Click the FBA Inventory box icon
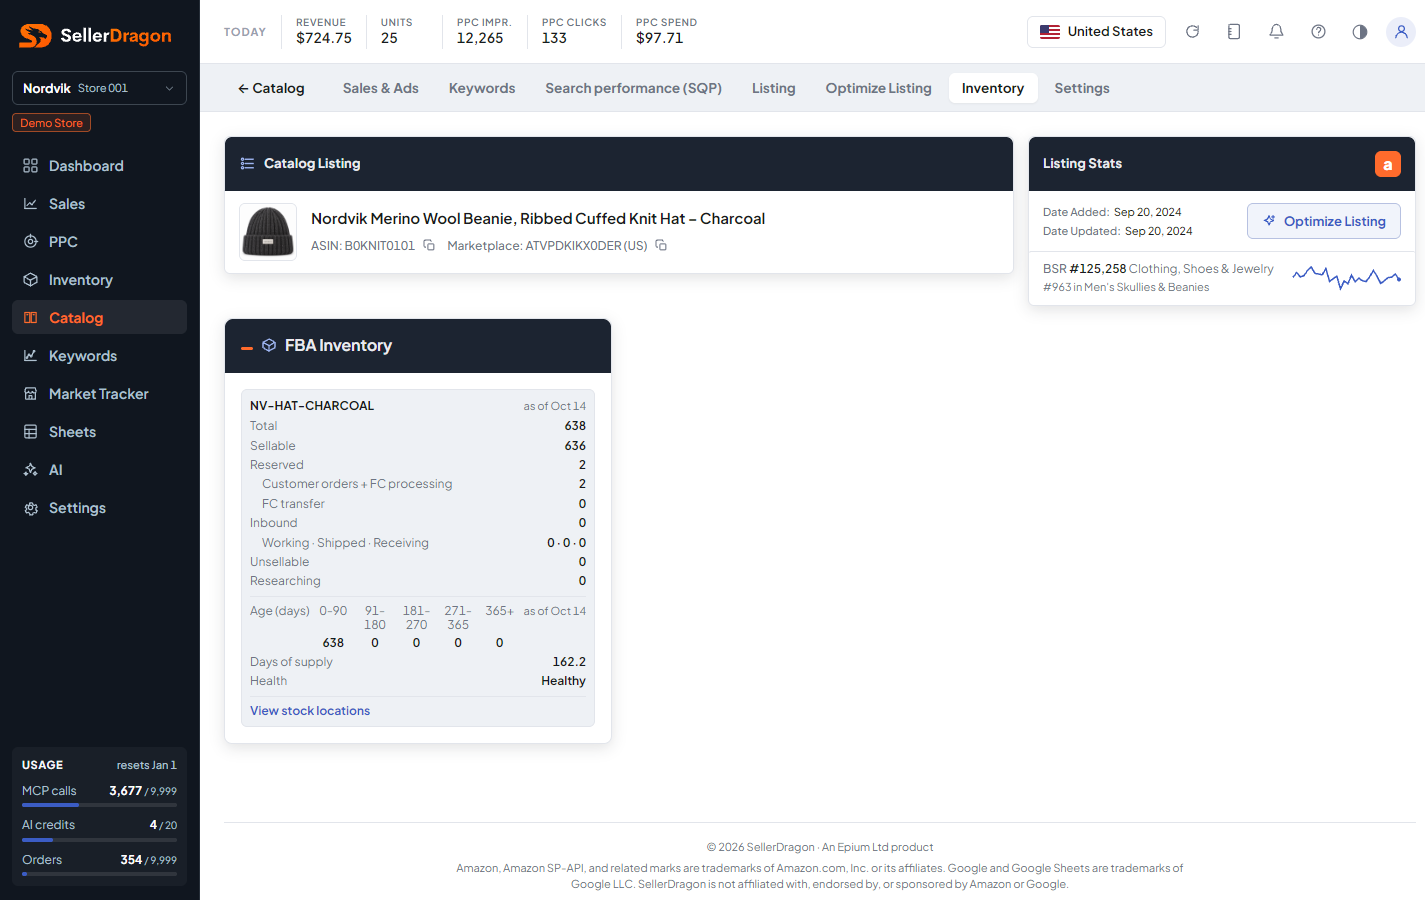The image size is (1425, 921). 269,345
